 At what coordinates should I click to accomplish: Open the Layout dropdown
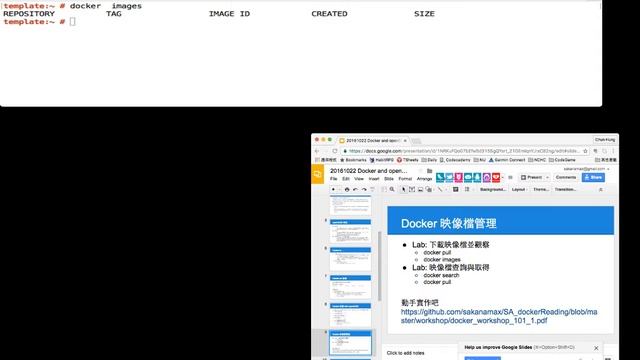point(519,189)
